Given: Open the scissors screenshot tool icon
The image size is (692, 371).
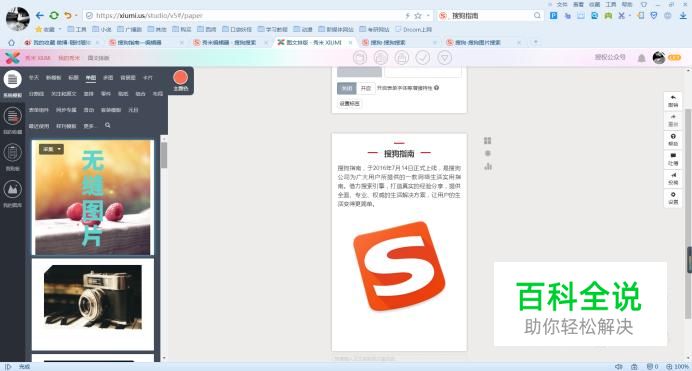Looking at the screenshot, I should pos(621,15).
